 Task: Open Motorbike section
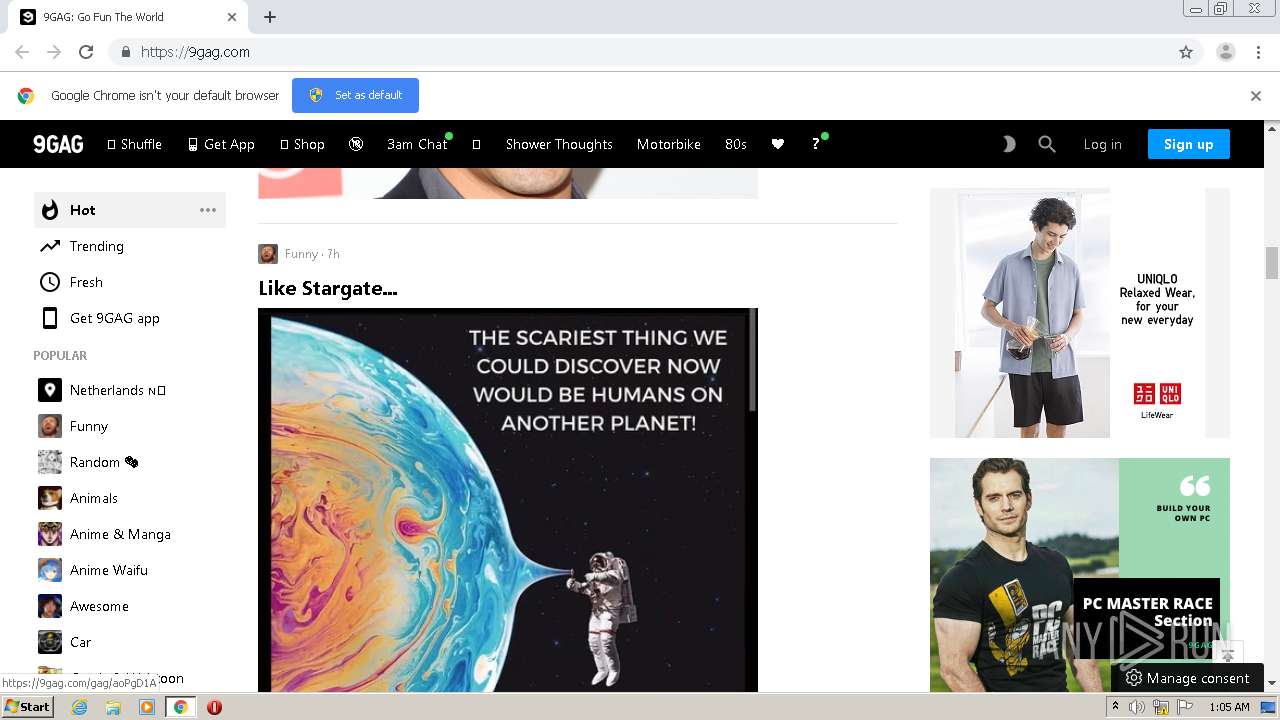pyautogui.click(x=669, y=144)
